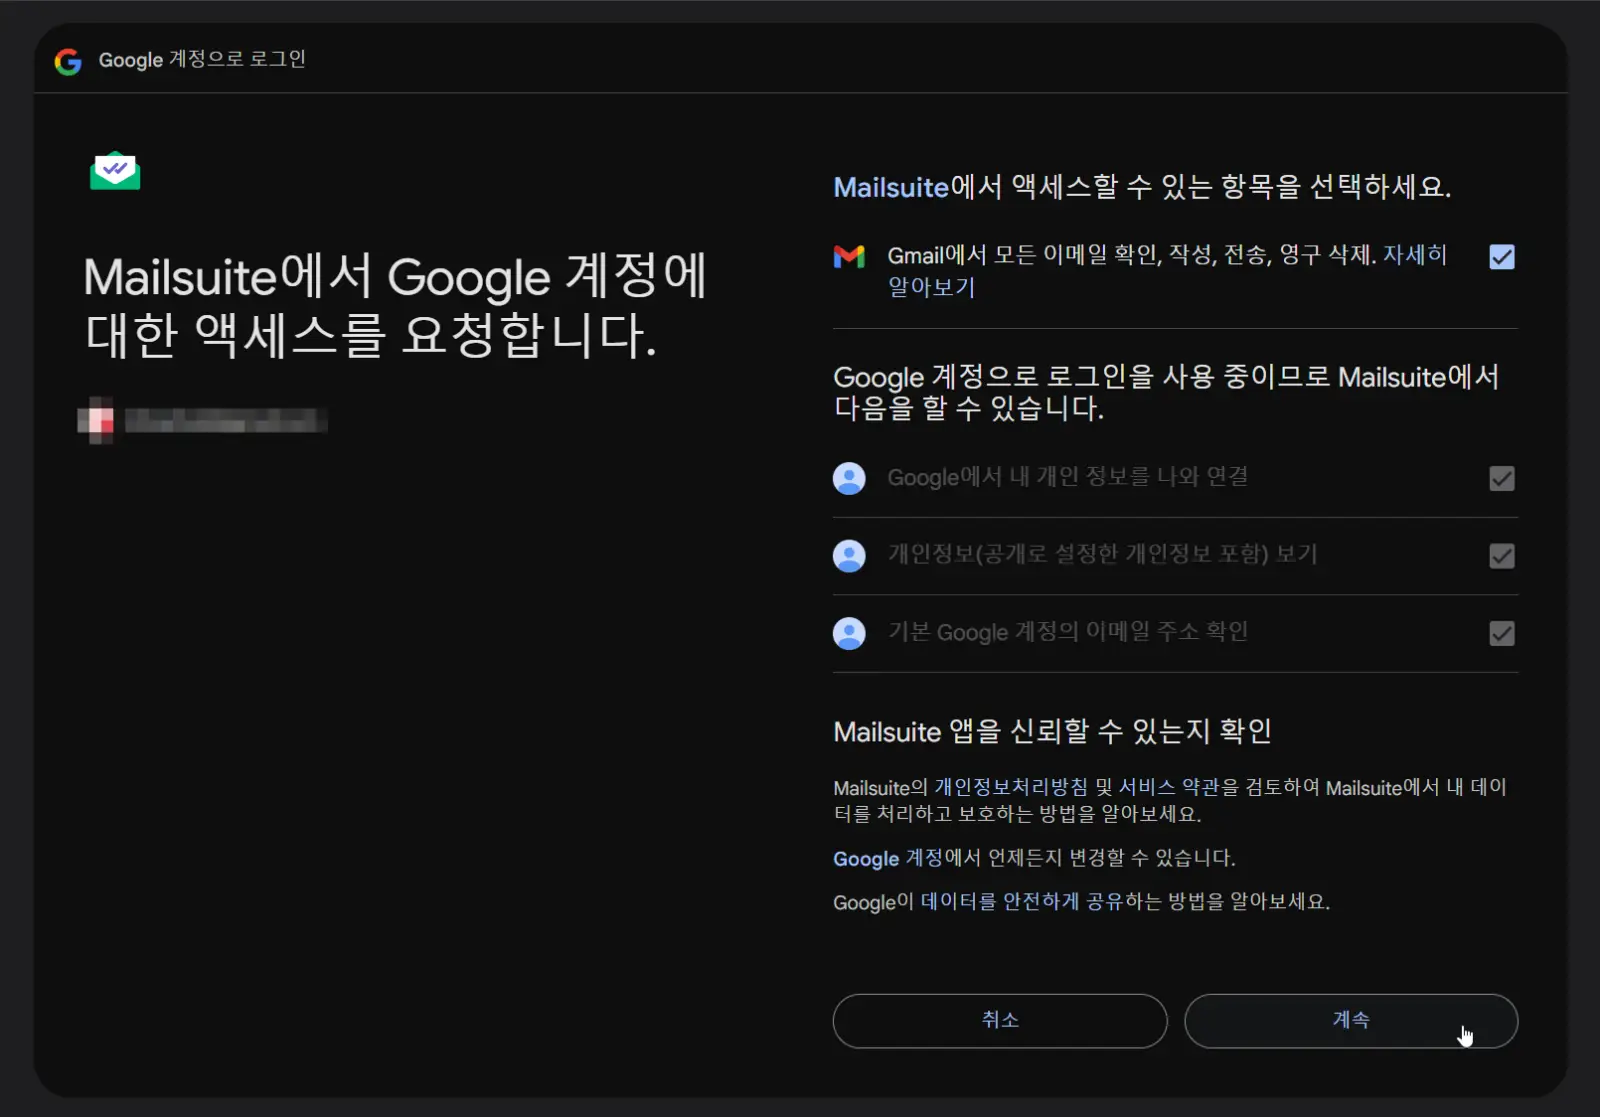Click profile icon beside '기본 Google 계정의 이메일 주소 확인'
1600x1117 pixels.
[849, 633]
